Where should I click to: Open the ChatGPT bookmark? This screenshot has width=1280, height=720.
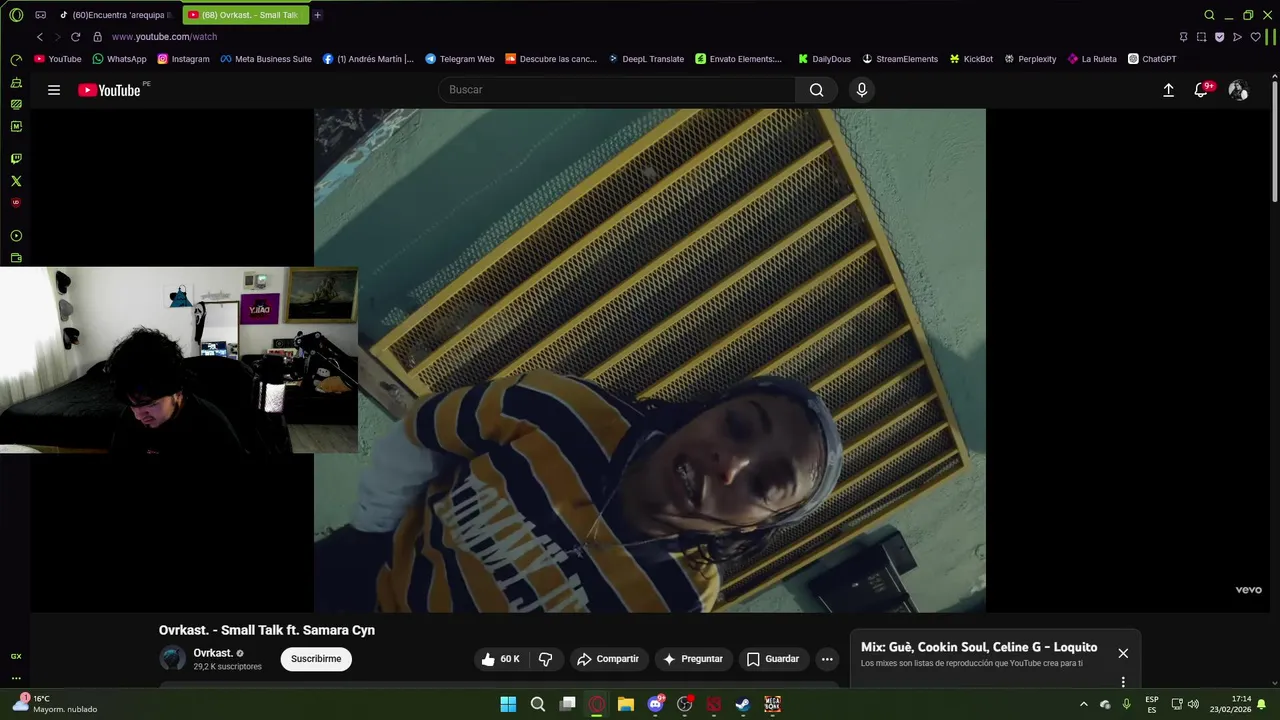click(1152, 59)
